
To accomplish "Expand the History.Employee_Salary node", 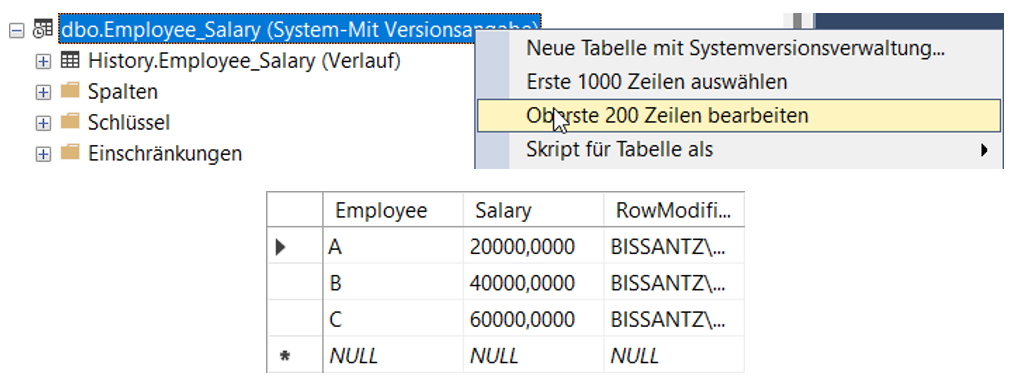I will pyautogui.click(x=43, y=61).
